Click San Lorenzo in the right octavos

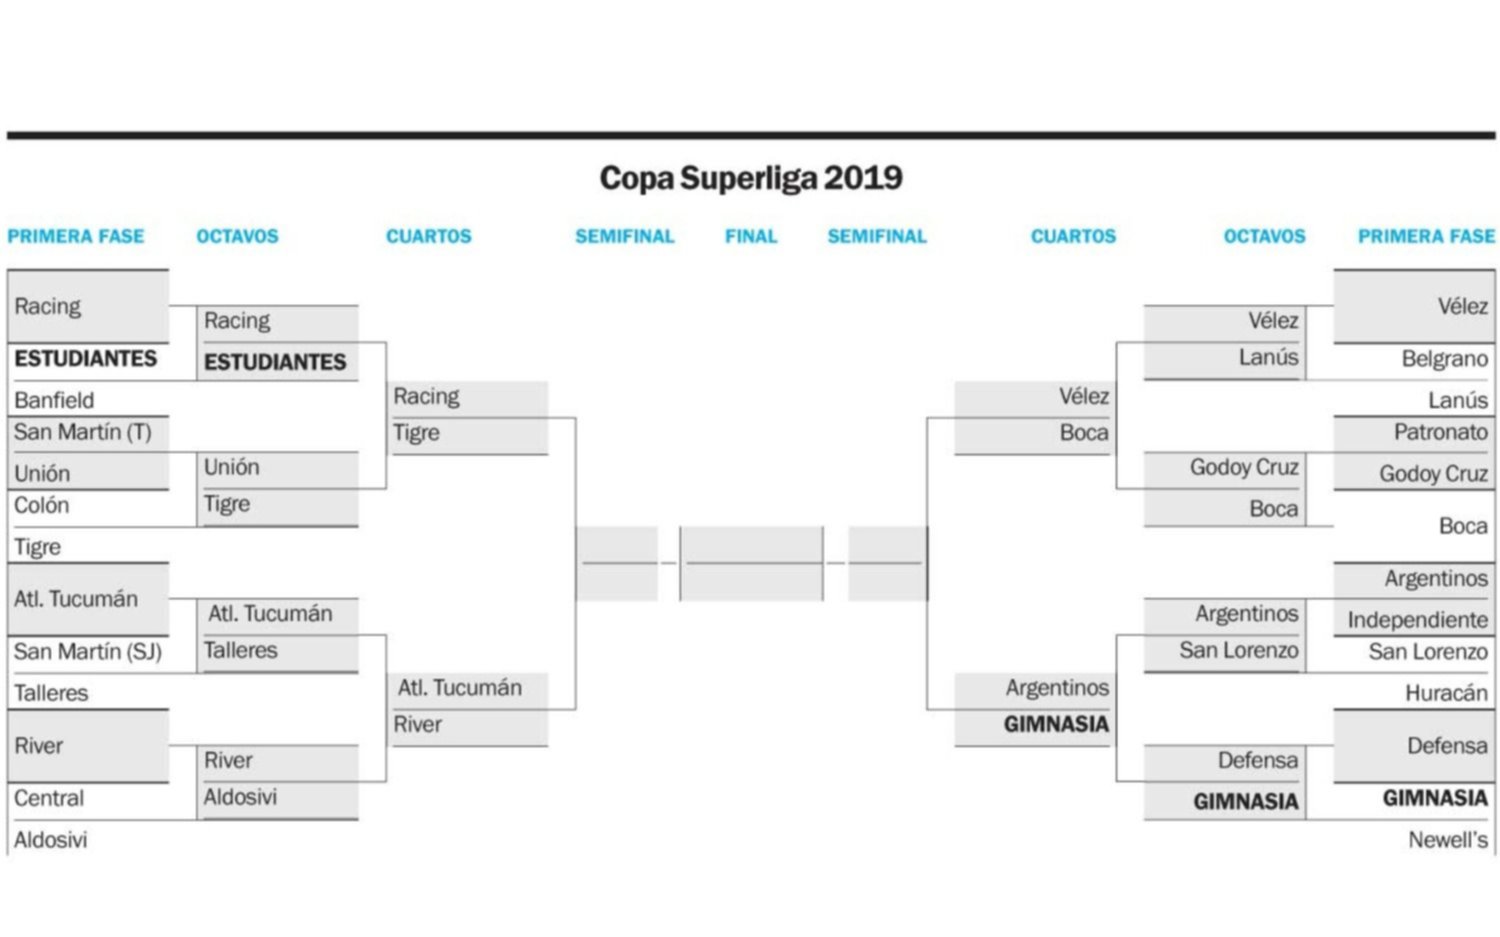(x=1238, y=651)
